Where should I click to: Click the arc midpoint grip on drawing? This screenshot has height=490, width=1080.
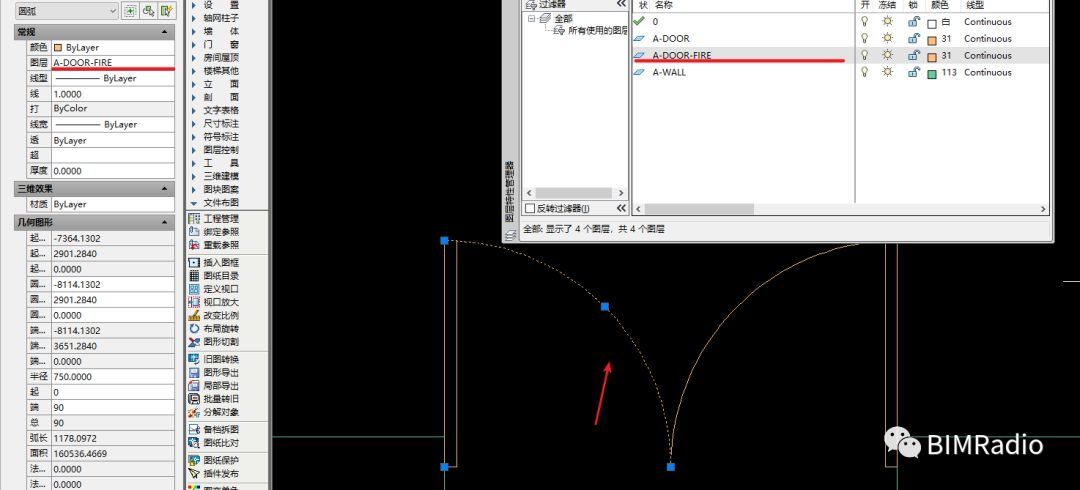tap(605, 306)
